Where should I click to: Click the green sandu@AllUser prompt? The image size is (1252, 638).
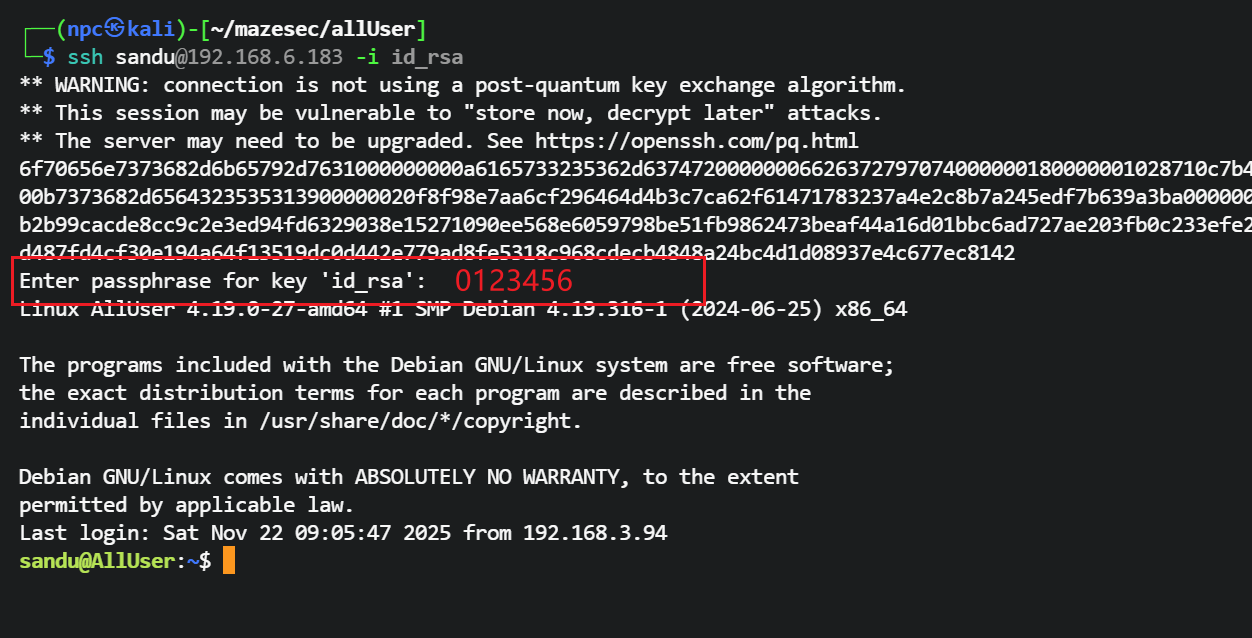pyautogui.click(x=97, y=561)
